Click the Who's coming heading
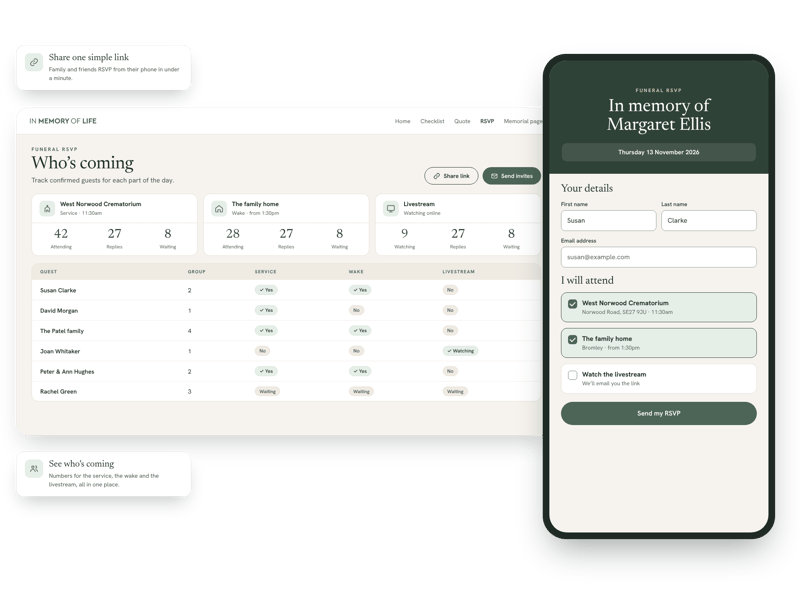Image resolution: width=800 pixels, height=593 pixels. pyautogui.click(x=83, y=163)
